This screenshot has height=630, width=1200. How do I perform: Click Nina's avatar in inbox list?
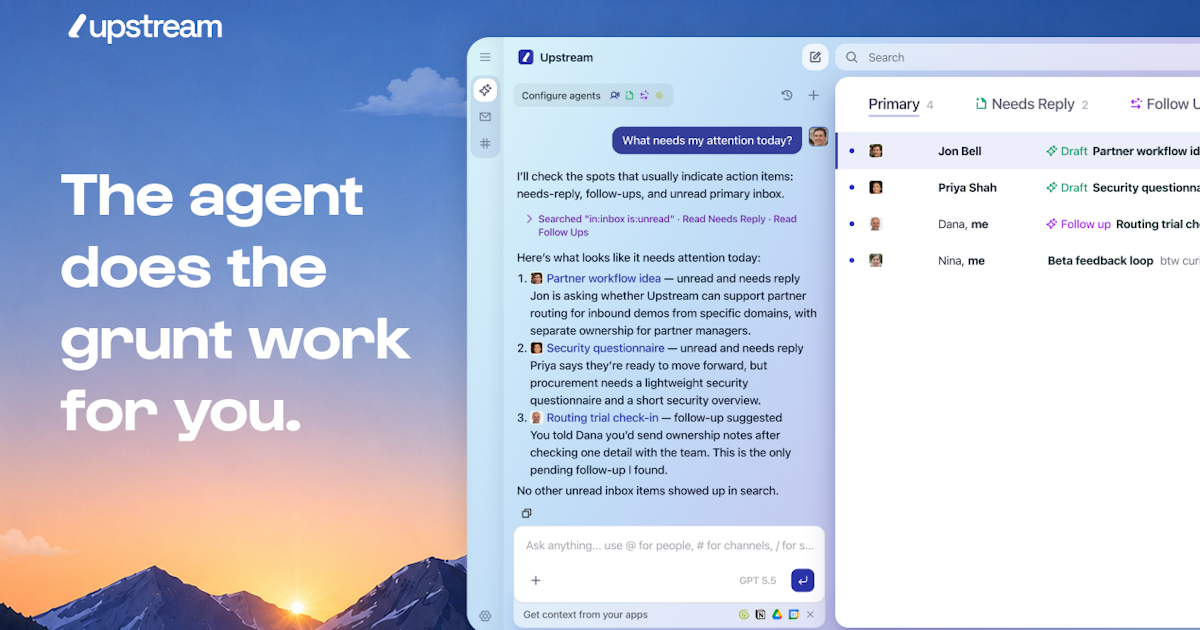[876, 260]
